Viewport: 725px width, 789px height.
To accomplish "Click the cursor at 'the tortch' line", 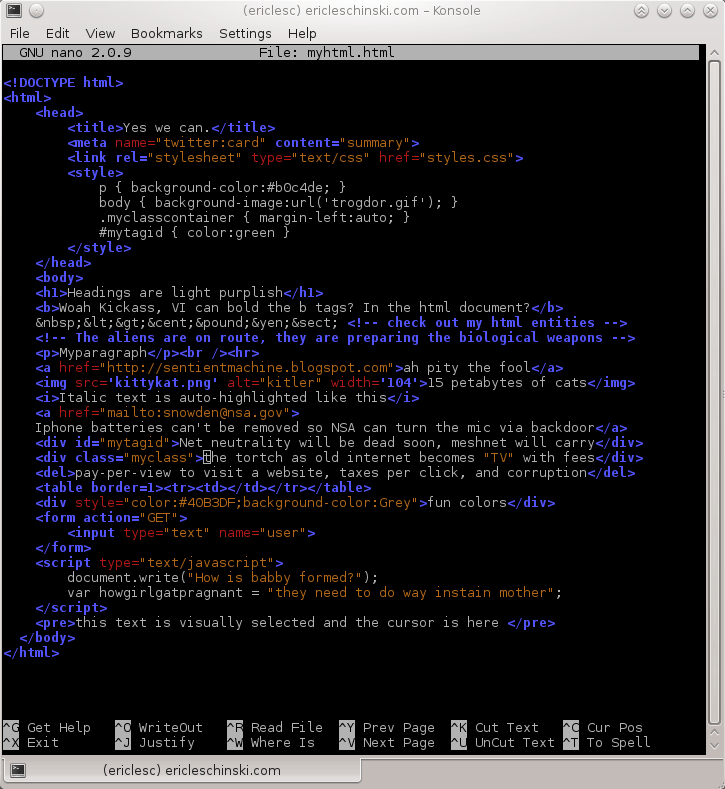I will click(x=207, y=458).
